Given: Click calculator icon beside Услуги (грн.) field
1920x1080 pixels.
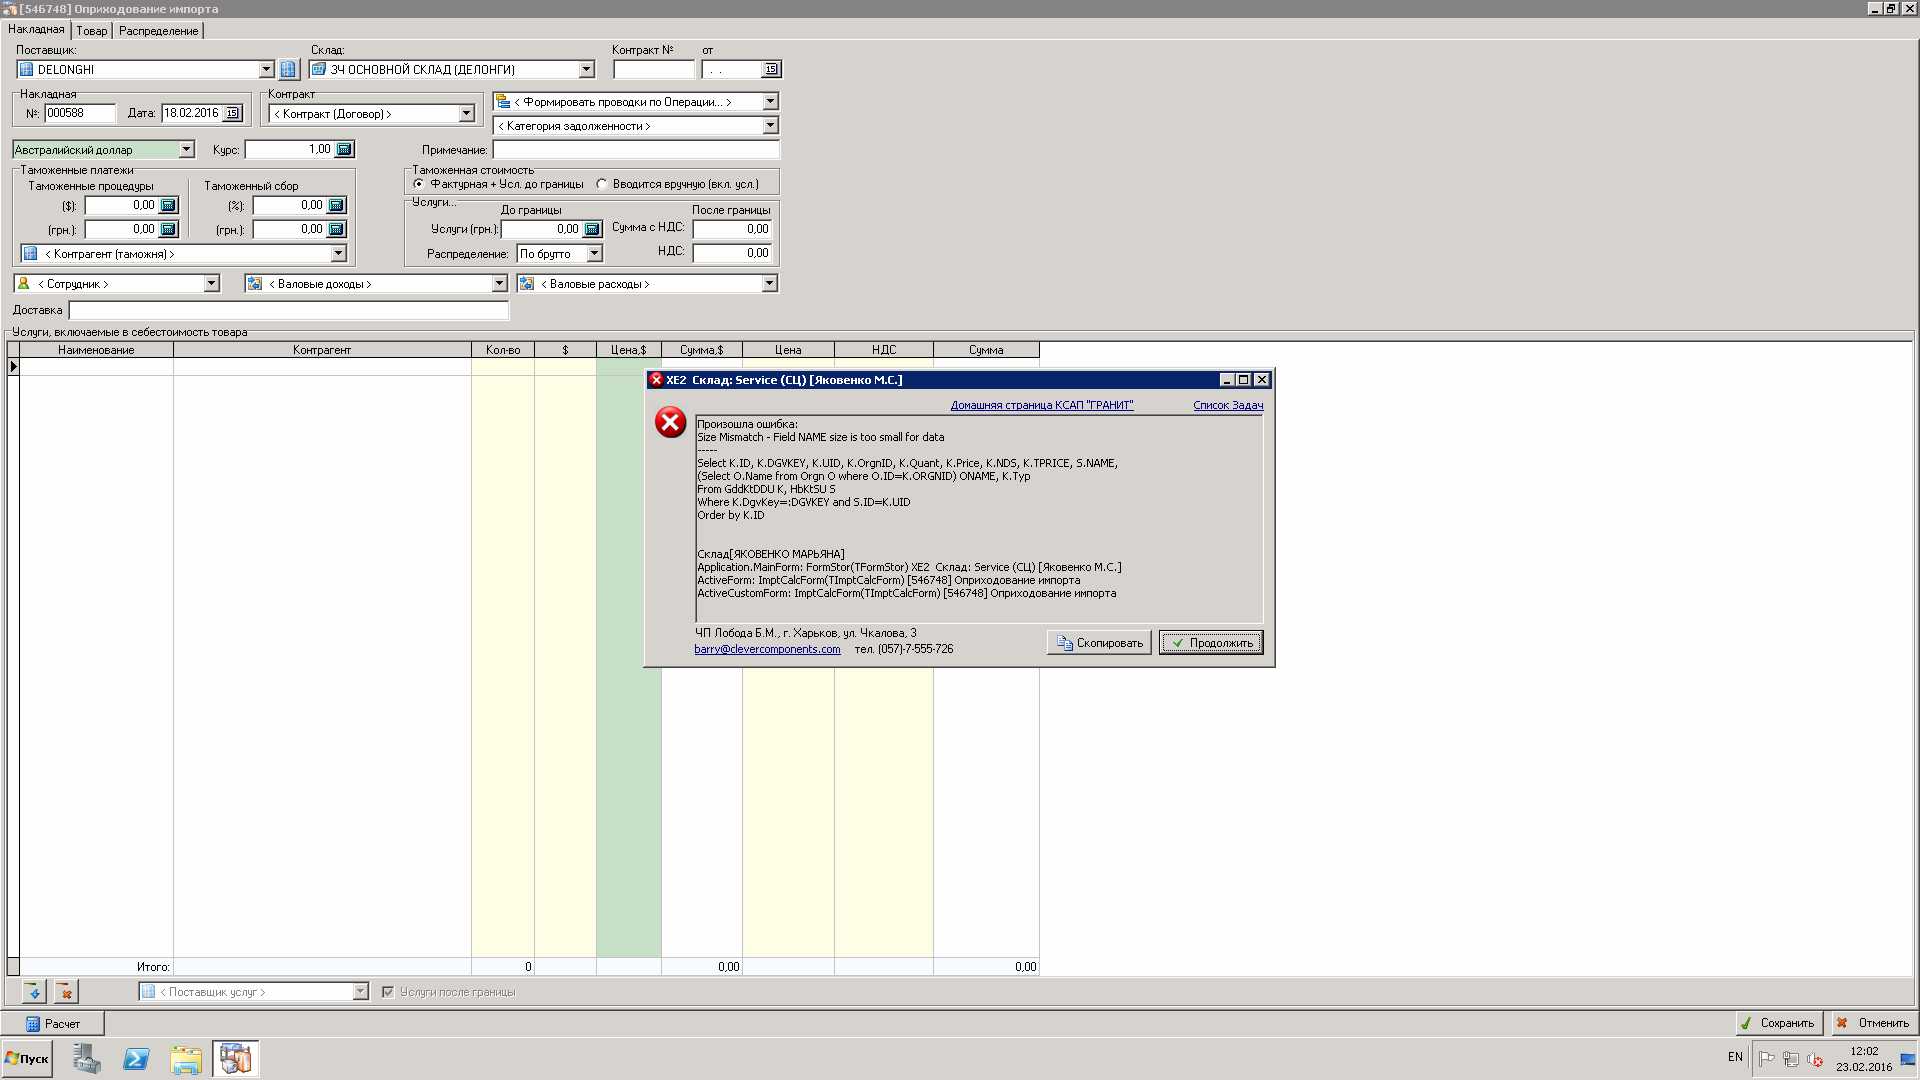Looking at the screenshot, I should point(592,229).
